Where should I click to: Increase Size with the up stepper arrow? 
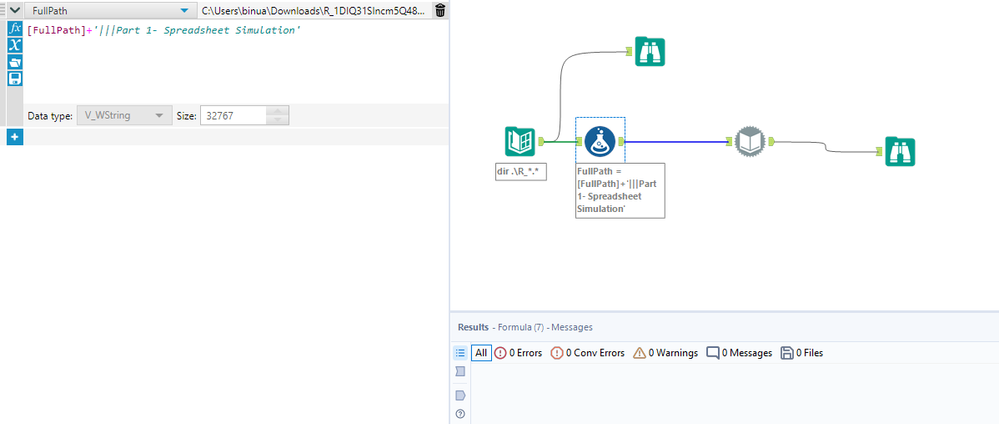point(278,112)
